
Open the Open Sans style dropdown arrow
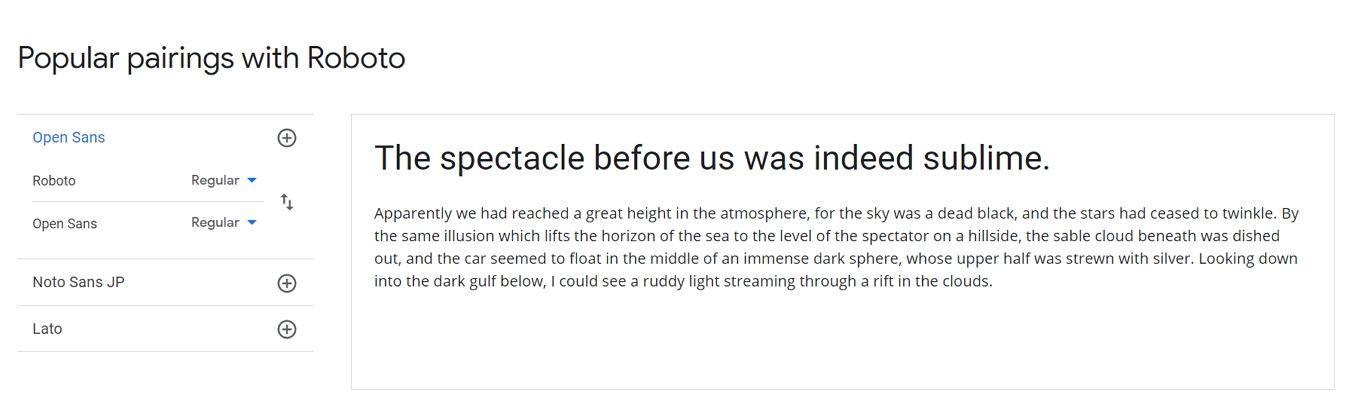[252, 223]
